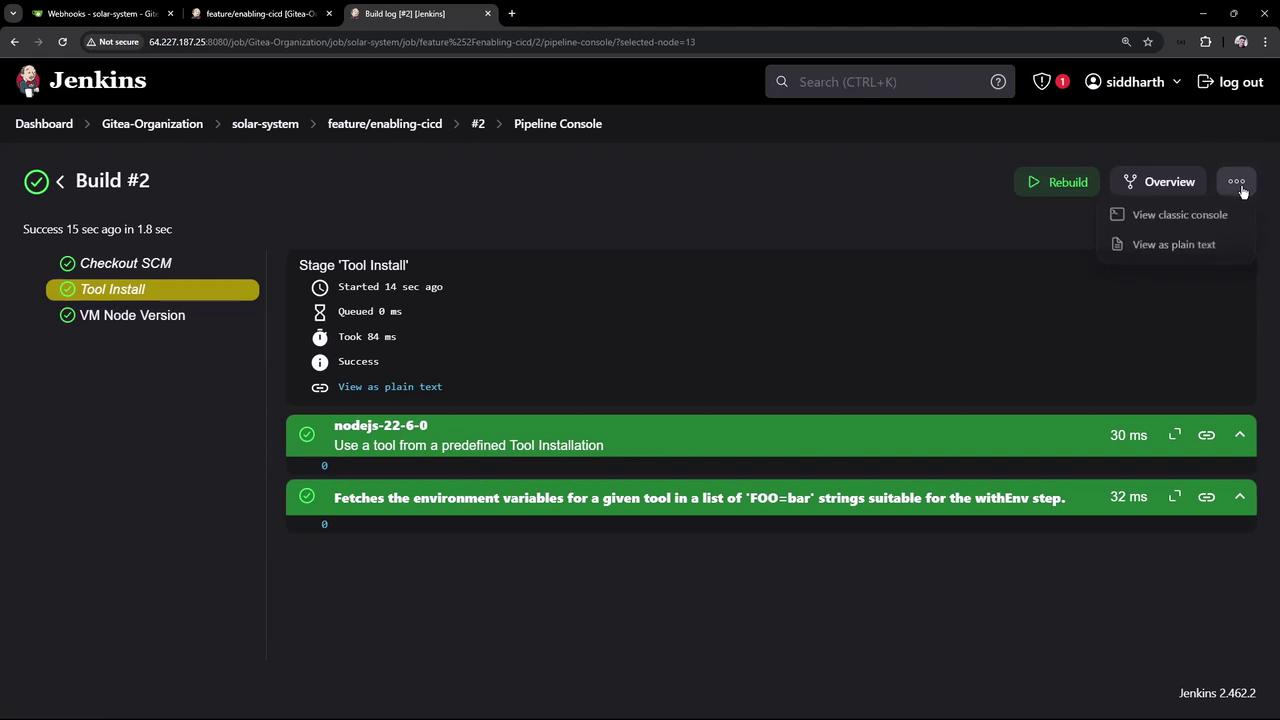
Task: Click View as plain text link in stage details
Action: 390,387
